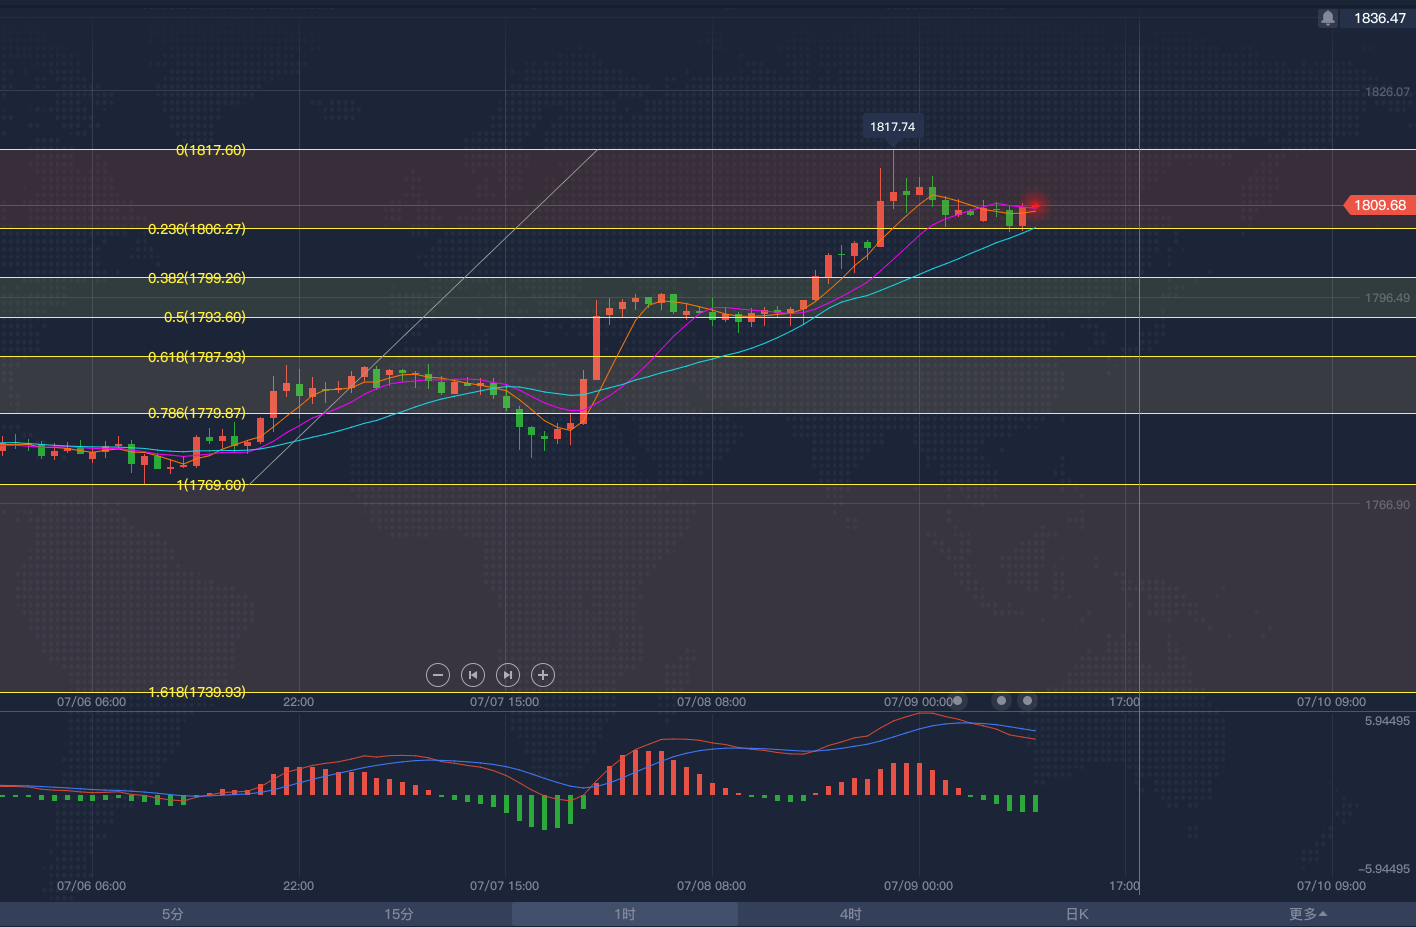Click the price alert bell icon
The height and width of the screenshot is (927, 1416).
[1327, 18]
